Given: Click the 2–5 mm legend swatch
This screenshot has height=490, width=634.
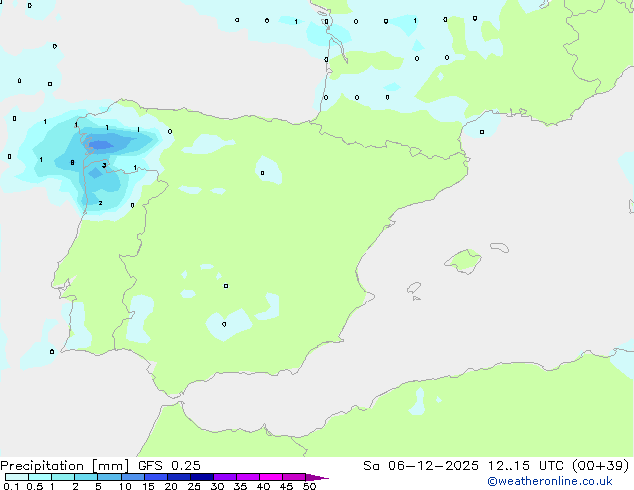Looking at the screenshot, I should pyautogui.click(x=86, y=477).
